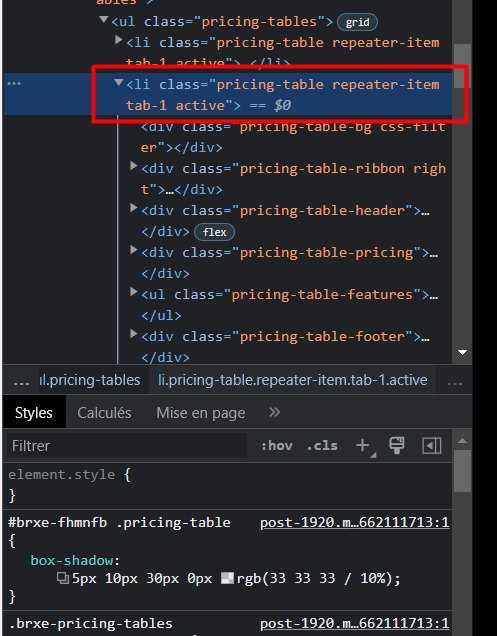Toggle the flex badge overlay
The image size is (497, 636).
click(214, 232)
